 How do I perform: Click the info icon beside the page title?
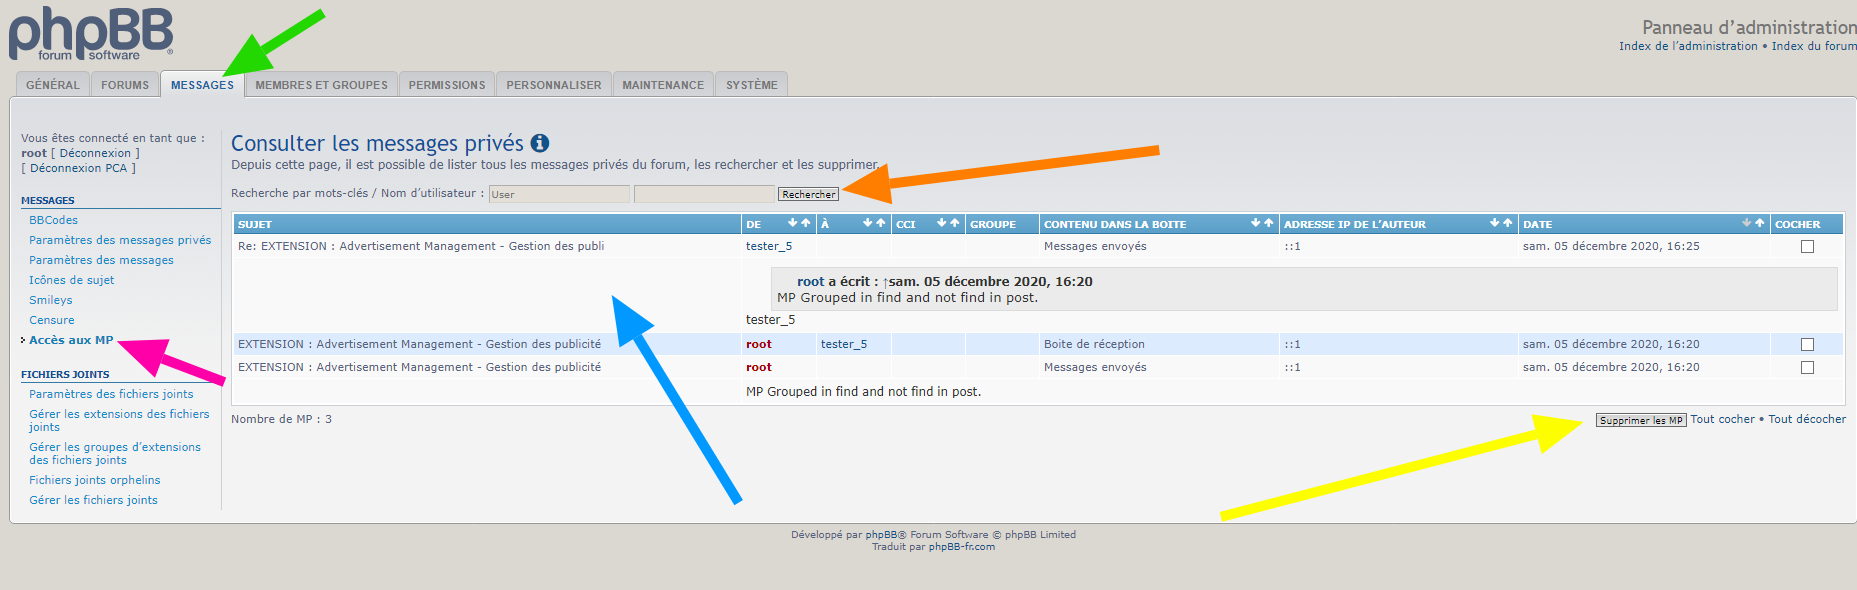[x=540, y=143]
